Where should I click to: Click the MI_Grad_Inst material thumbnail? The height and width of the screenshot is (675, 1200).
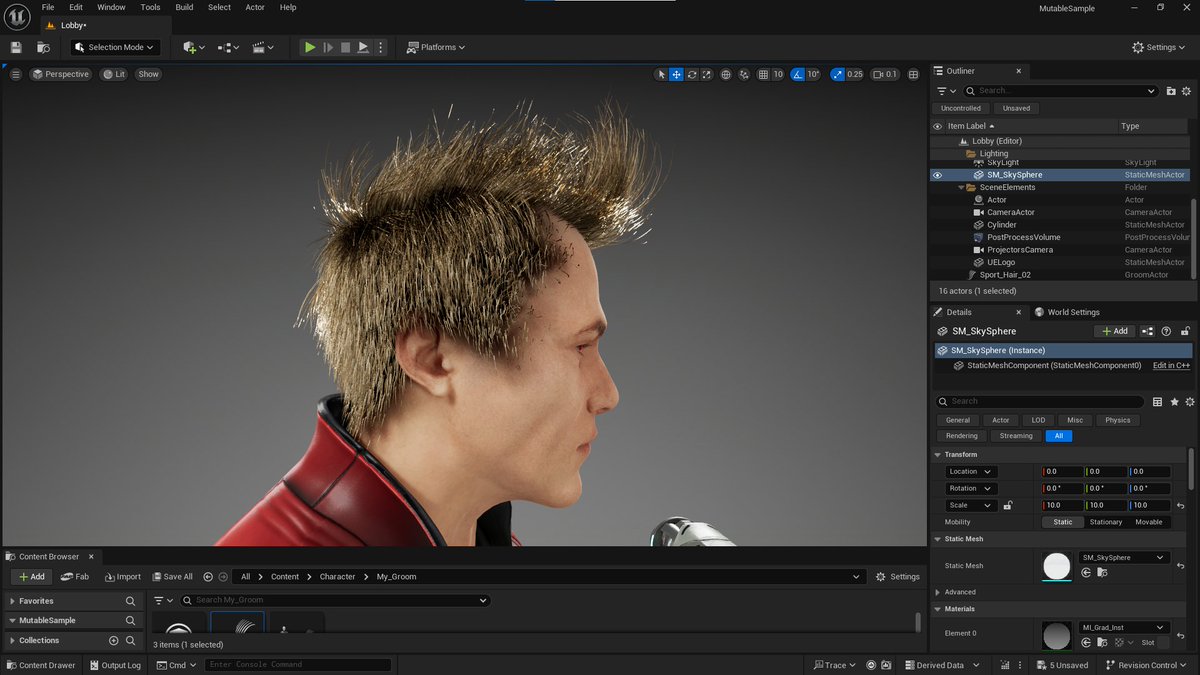1057,634
